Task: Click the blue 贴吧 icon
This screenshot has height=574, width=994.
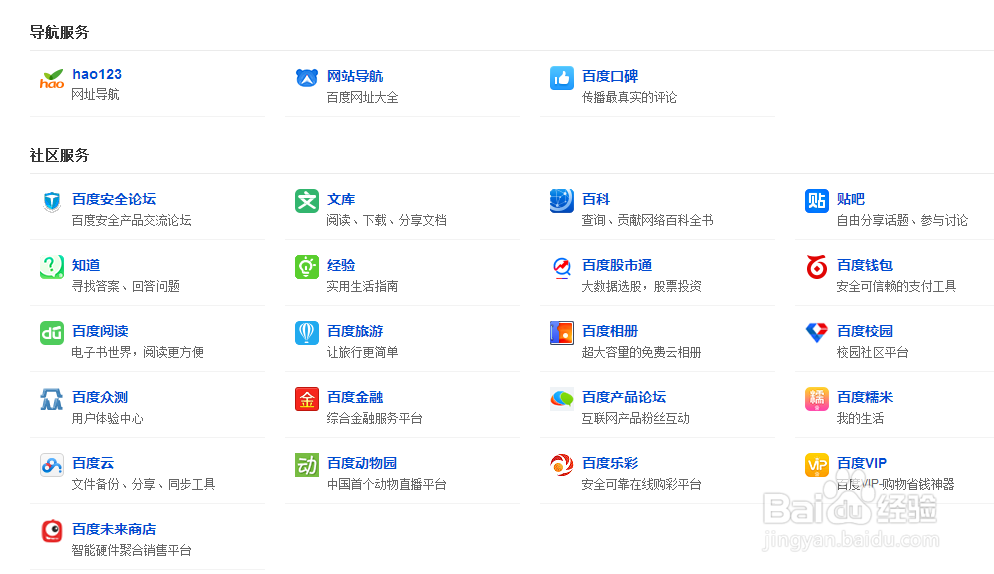Action: pyautogui.click(x=816, y=201)
